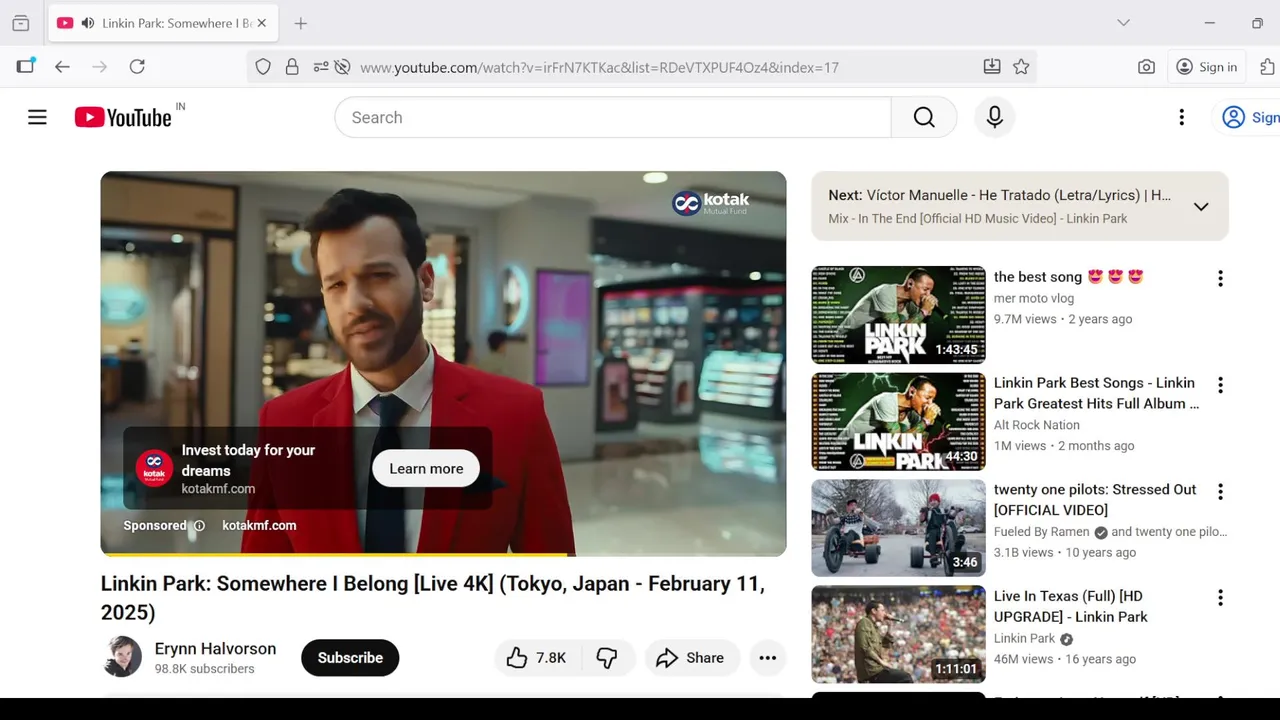
Task: Select the Linkin Park browser tab
Action: 163,23
